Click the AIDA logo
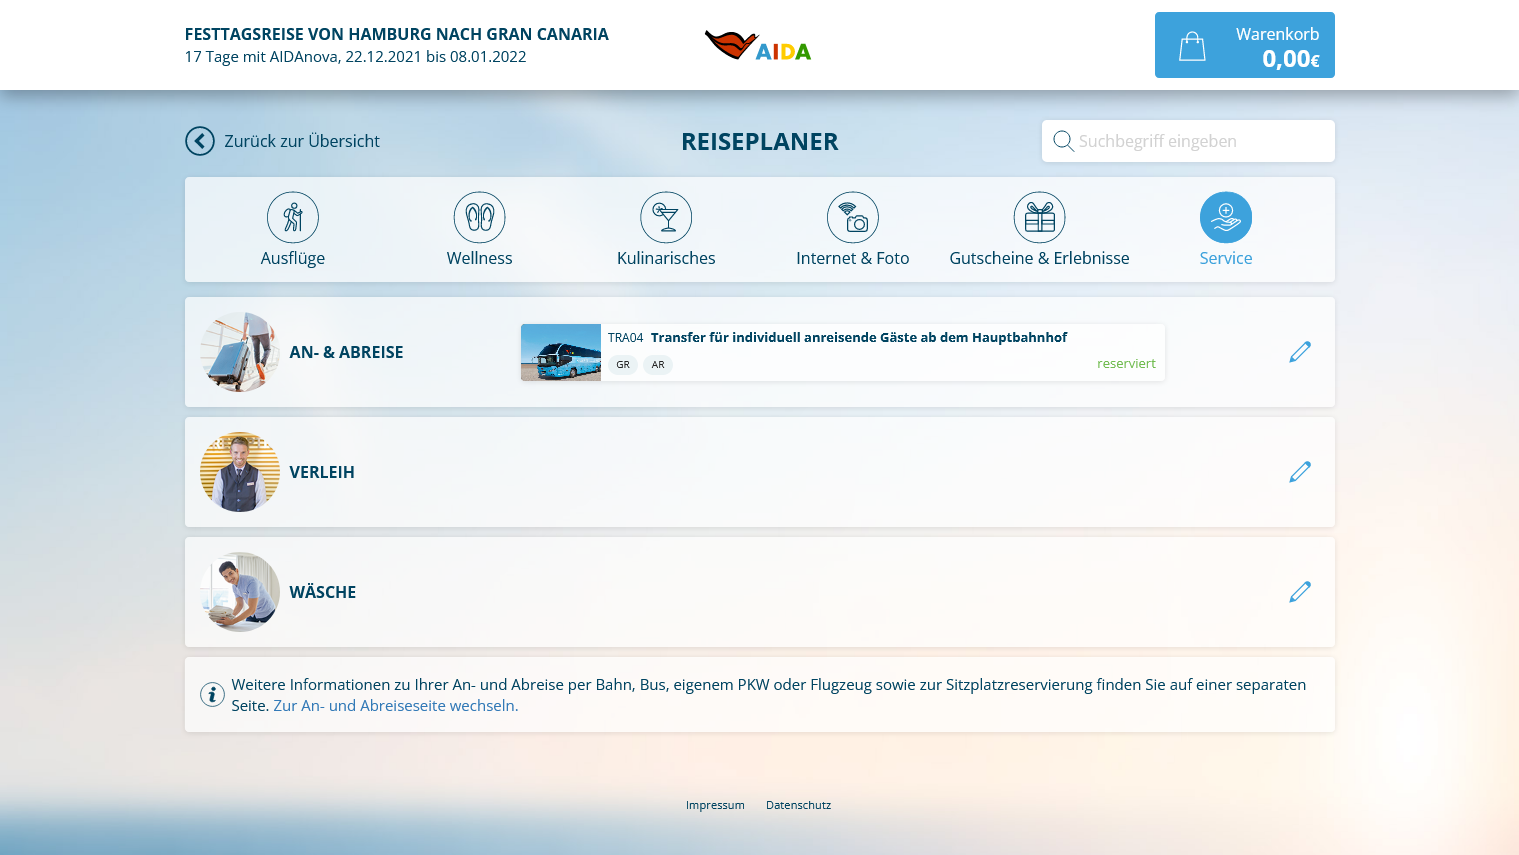Image resolution: width=1519 pixels, height=855 pixels. [758, 46]
